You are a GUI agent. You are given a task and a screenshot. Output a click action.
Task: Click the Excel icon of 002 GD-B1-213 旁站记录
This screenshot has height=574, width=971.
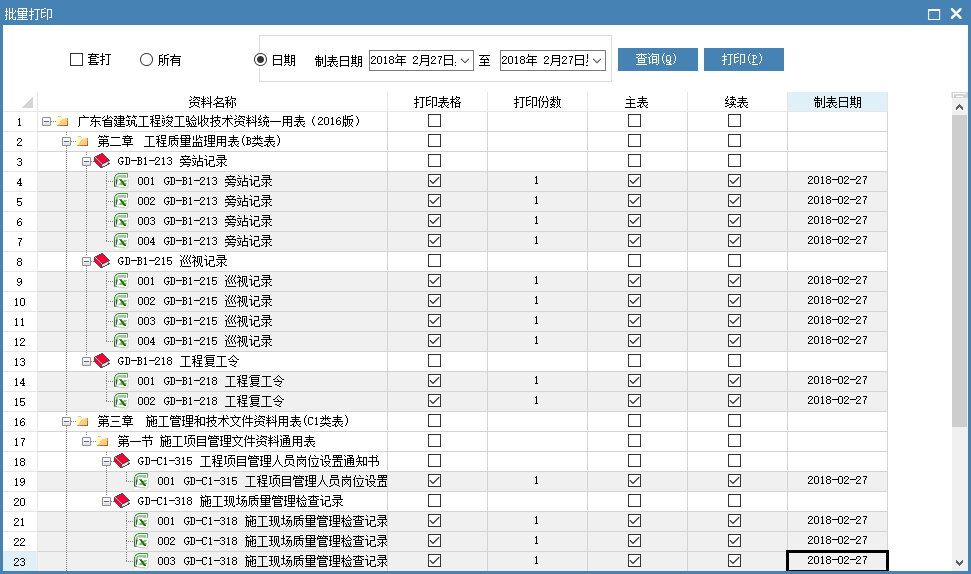(121, 201)
